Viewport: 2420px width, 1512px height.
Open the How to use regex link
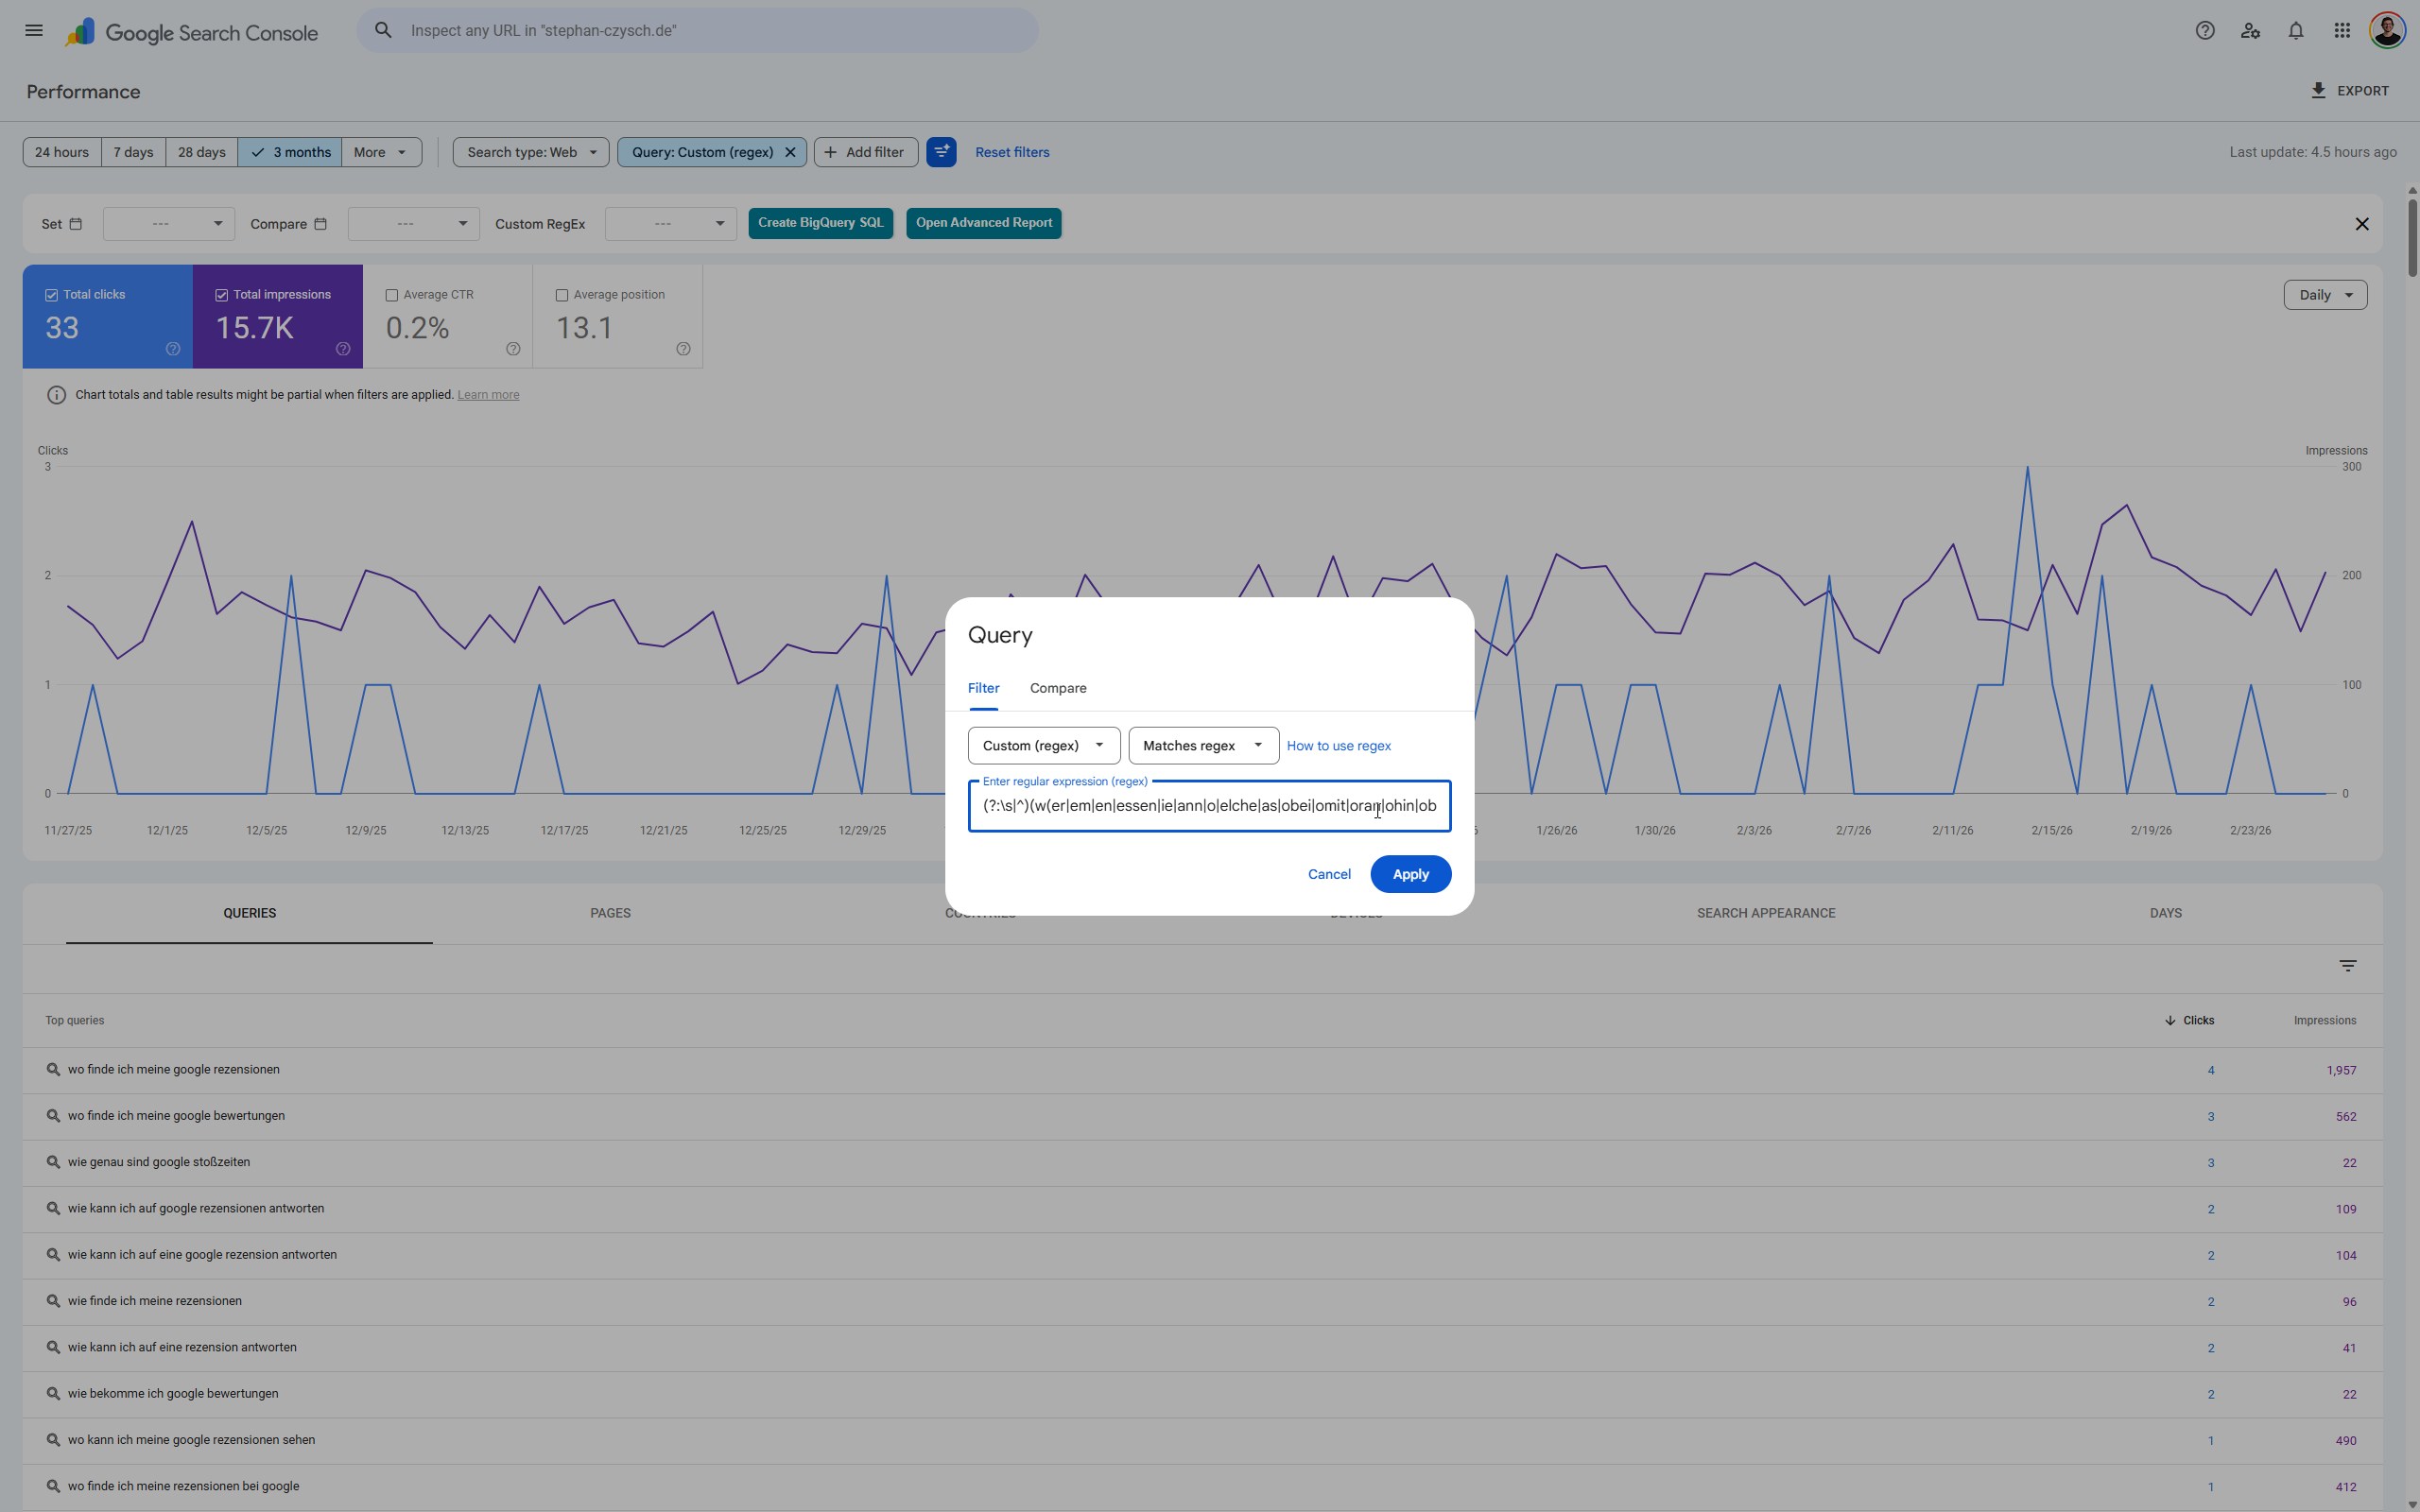pyautogui.click(x=1338, y=746)
